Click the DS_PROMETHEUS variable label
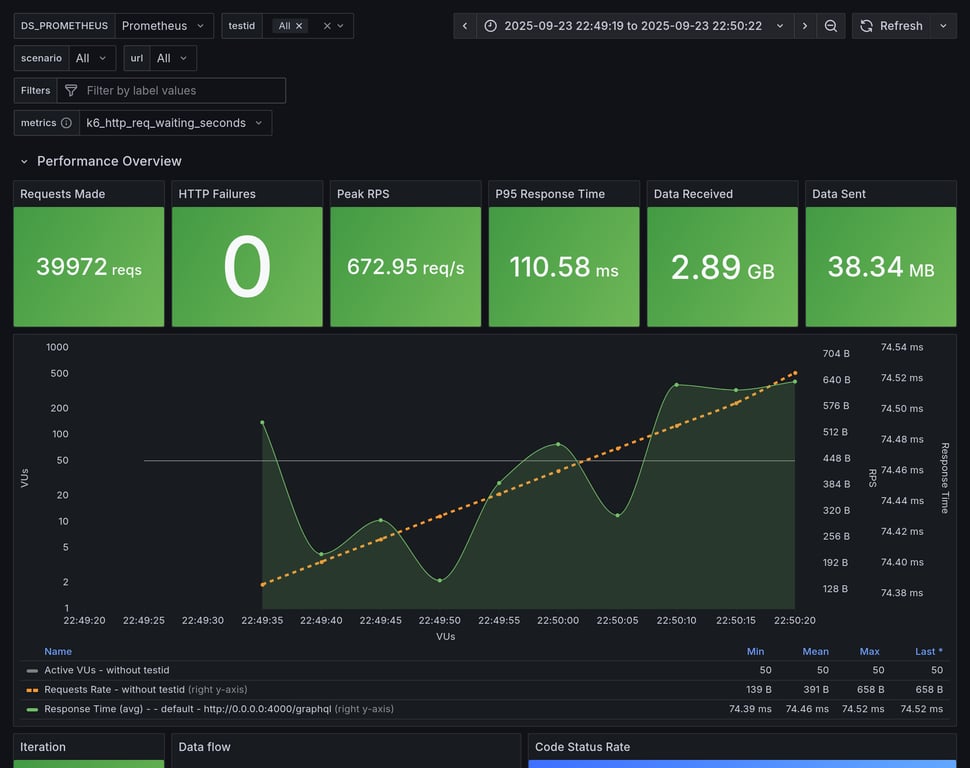This screenshot has height=768, width=970. tap(64, 26)
